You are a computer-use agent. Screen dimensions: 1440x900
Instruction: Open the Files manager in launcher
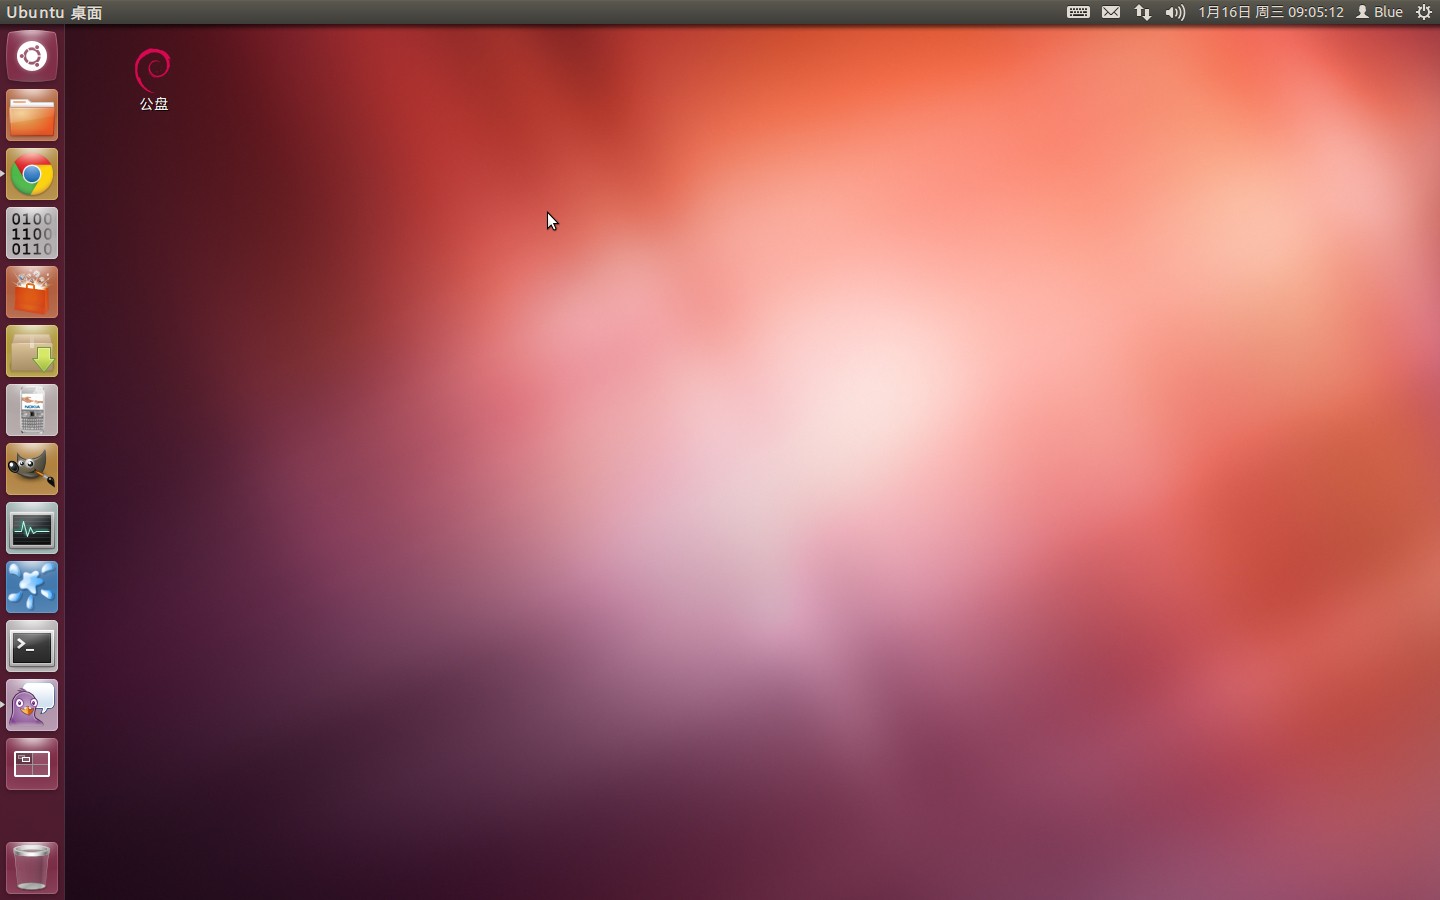click(32, 115)
